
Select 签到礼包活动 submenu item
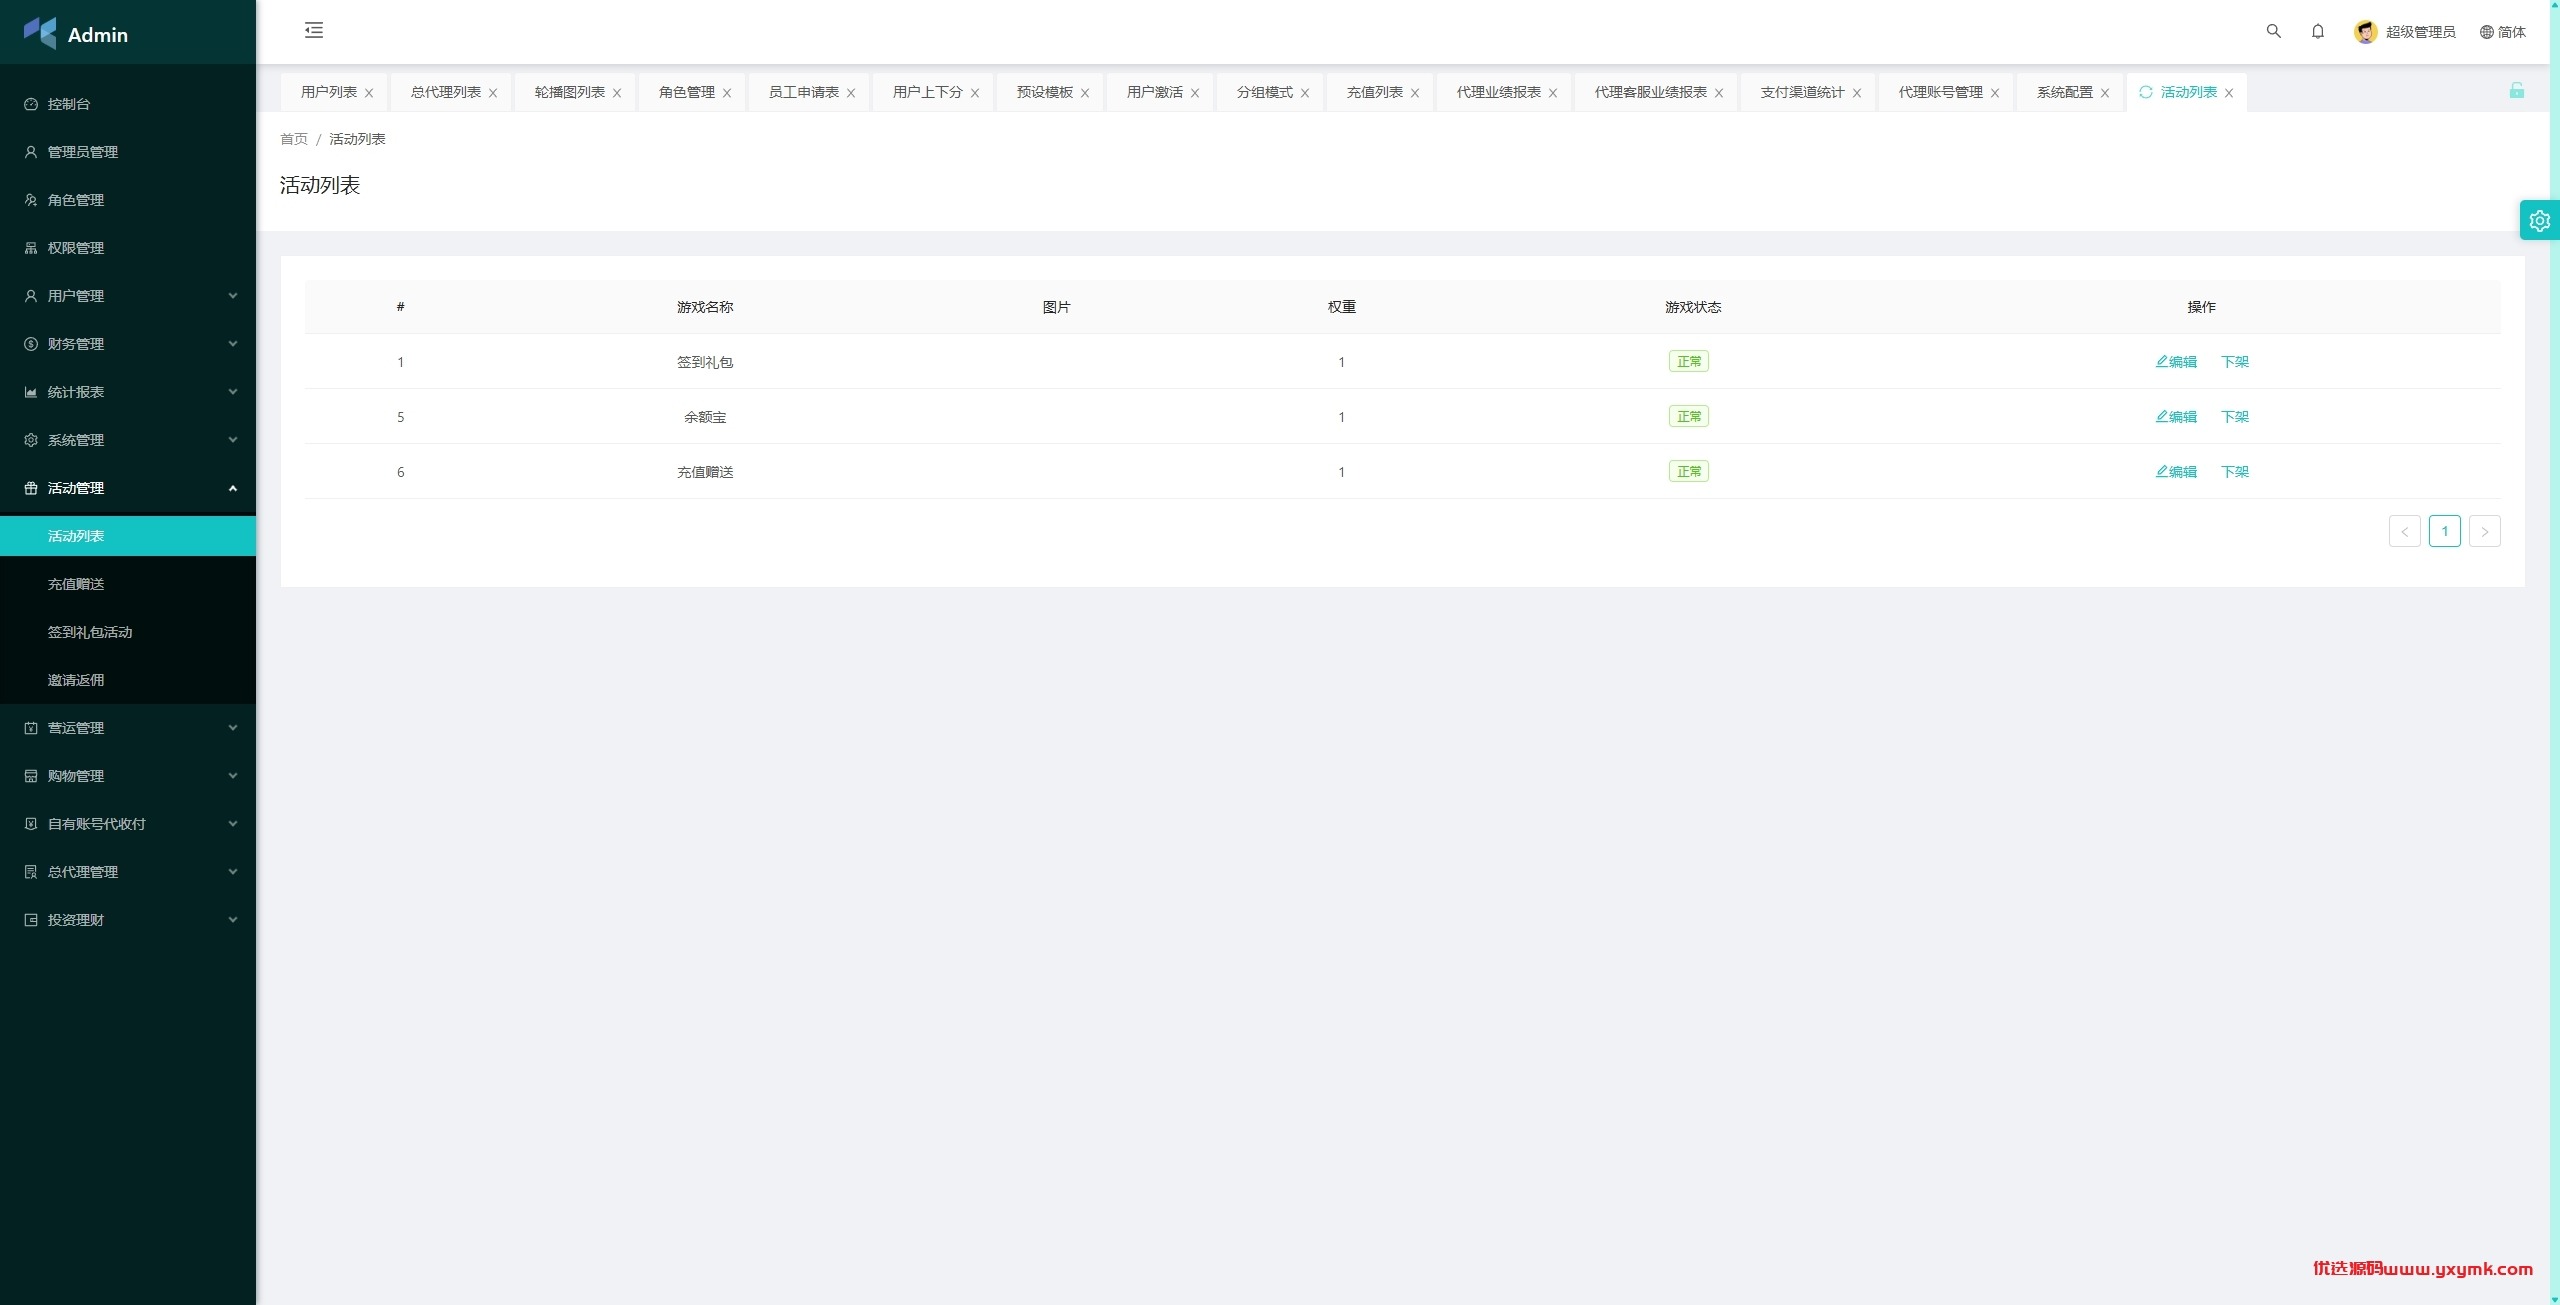click(128, 632)
